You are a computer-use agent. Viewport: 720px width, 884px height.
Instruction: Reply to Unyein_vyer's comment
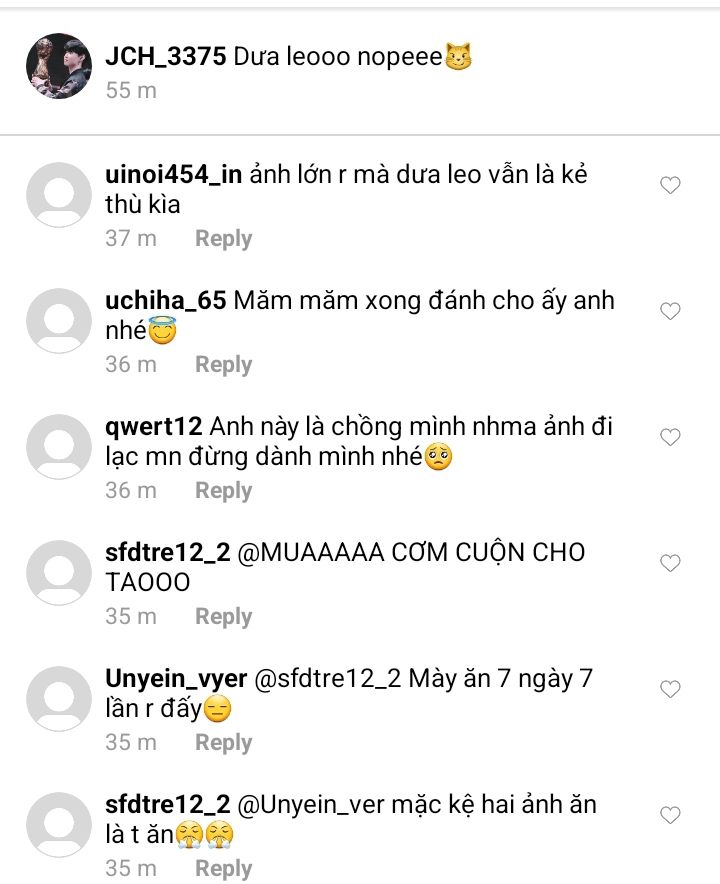click(x=223, y=743)
